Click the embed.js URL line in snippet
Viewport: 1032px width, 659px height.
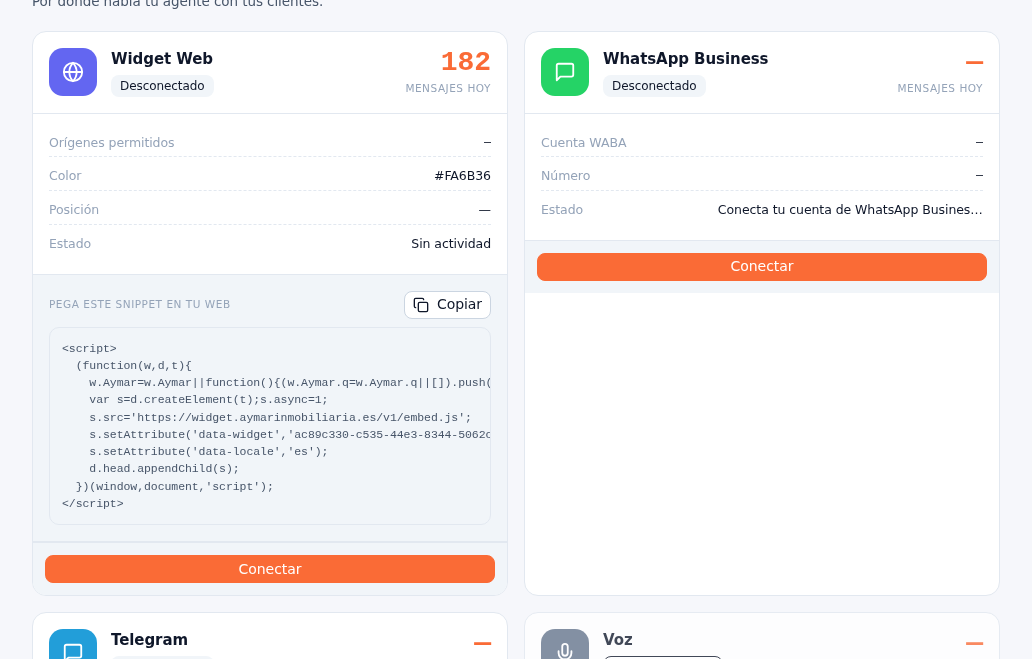tap(280, 417)
